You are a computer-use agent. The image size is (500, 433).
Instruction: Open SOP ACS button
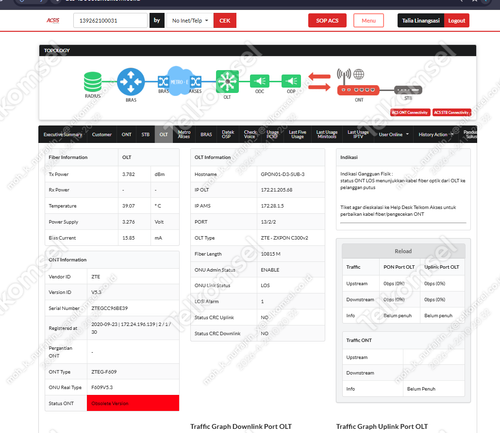pos(327,20)
